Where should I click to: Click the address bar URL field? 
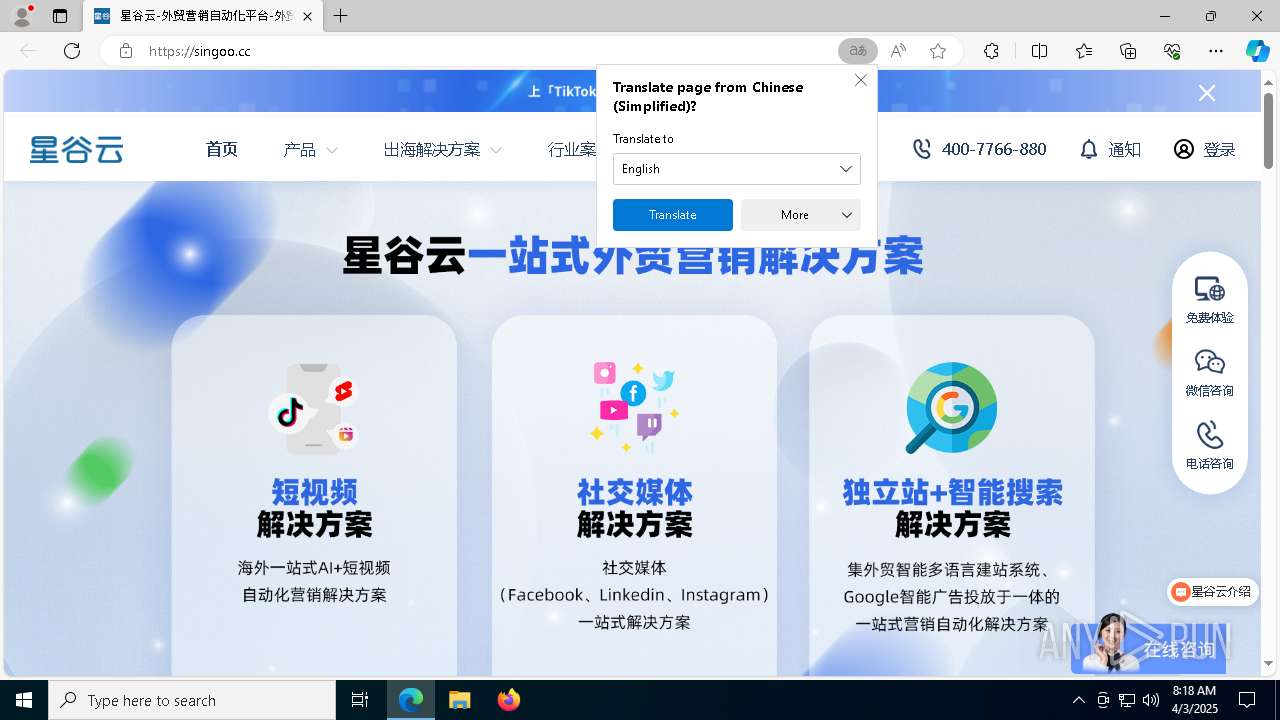pyautogui.click(x=488, y=51)
